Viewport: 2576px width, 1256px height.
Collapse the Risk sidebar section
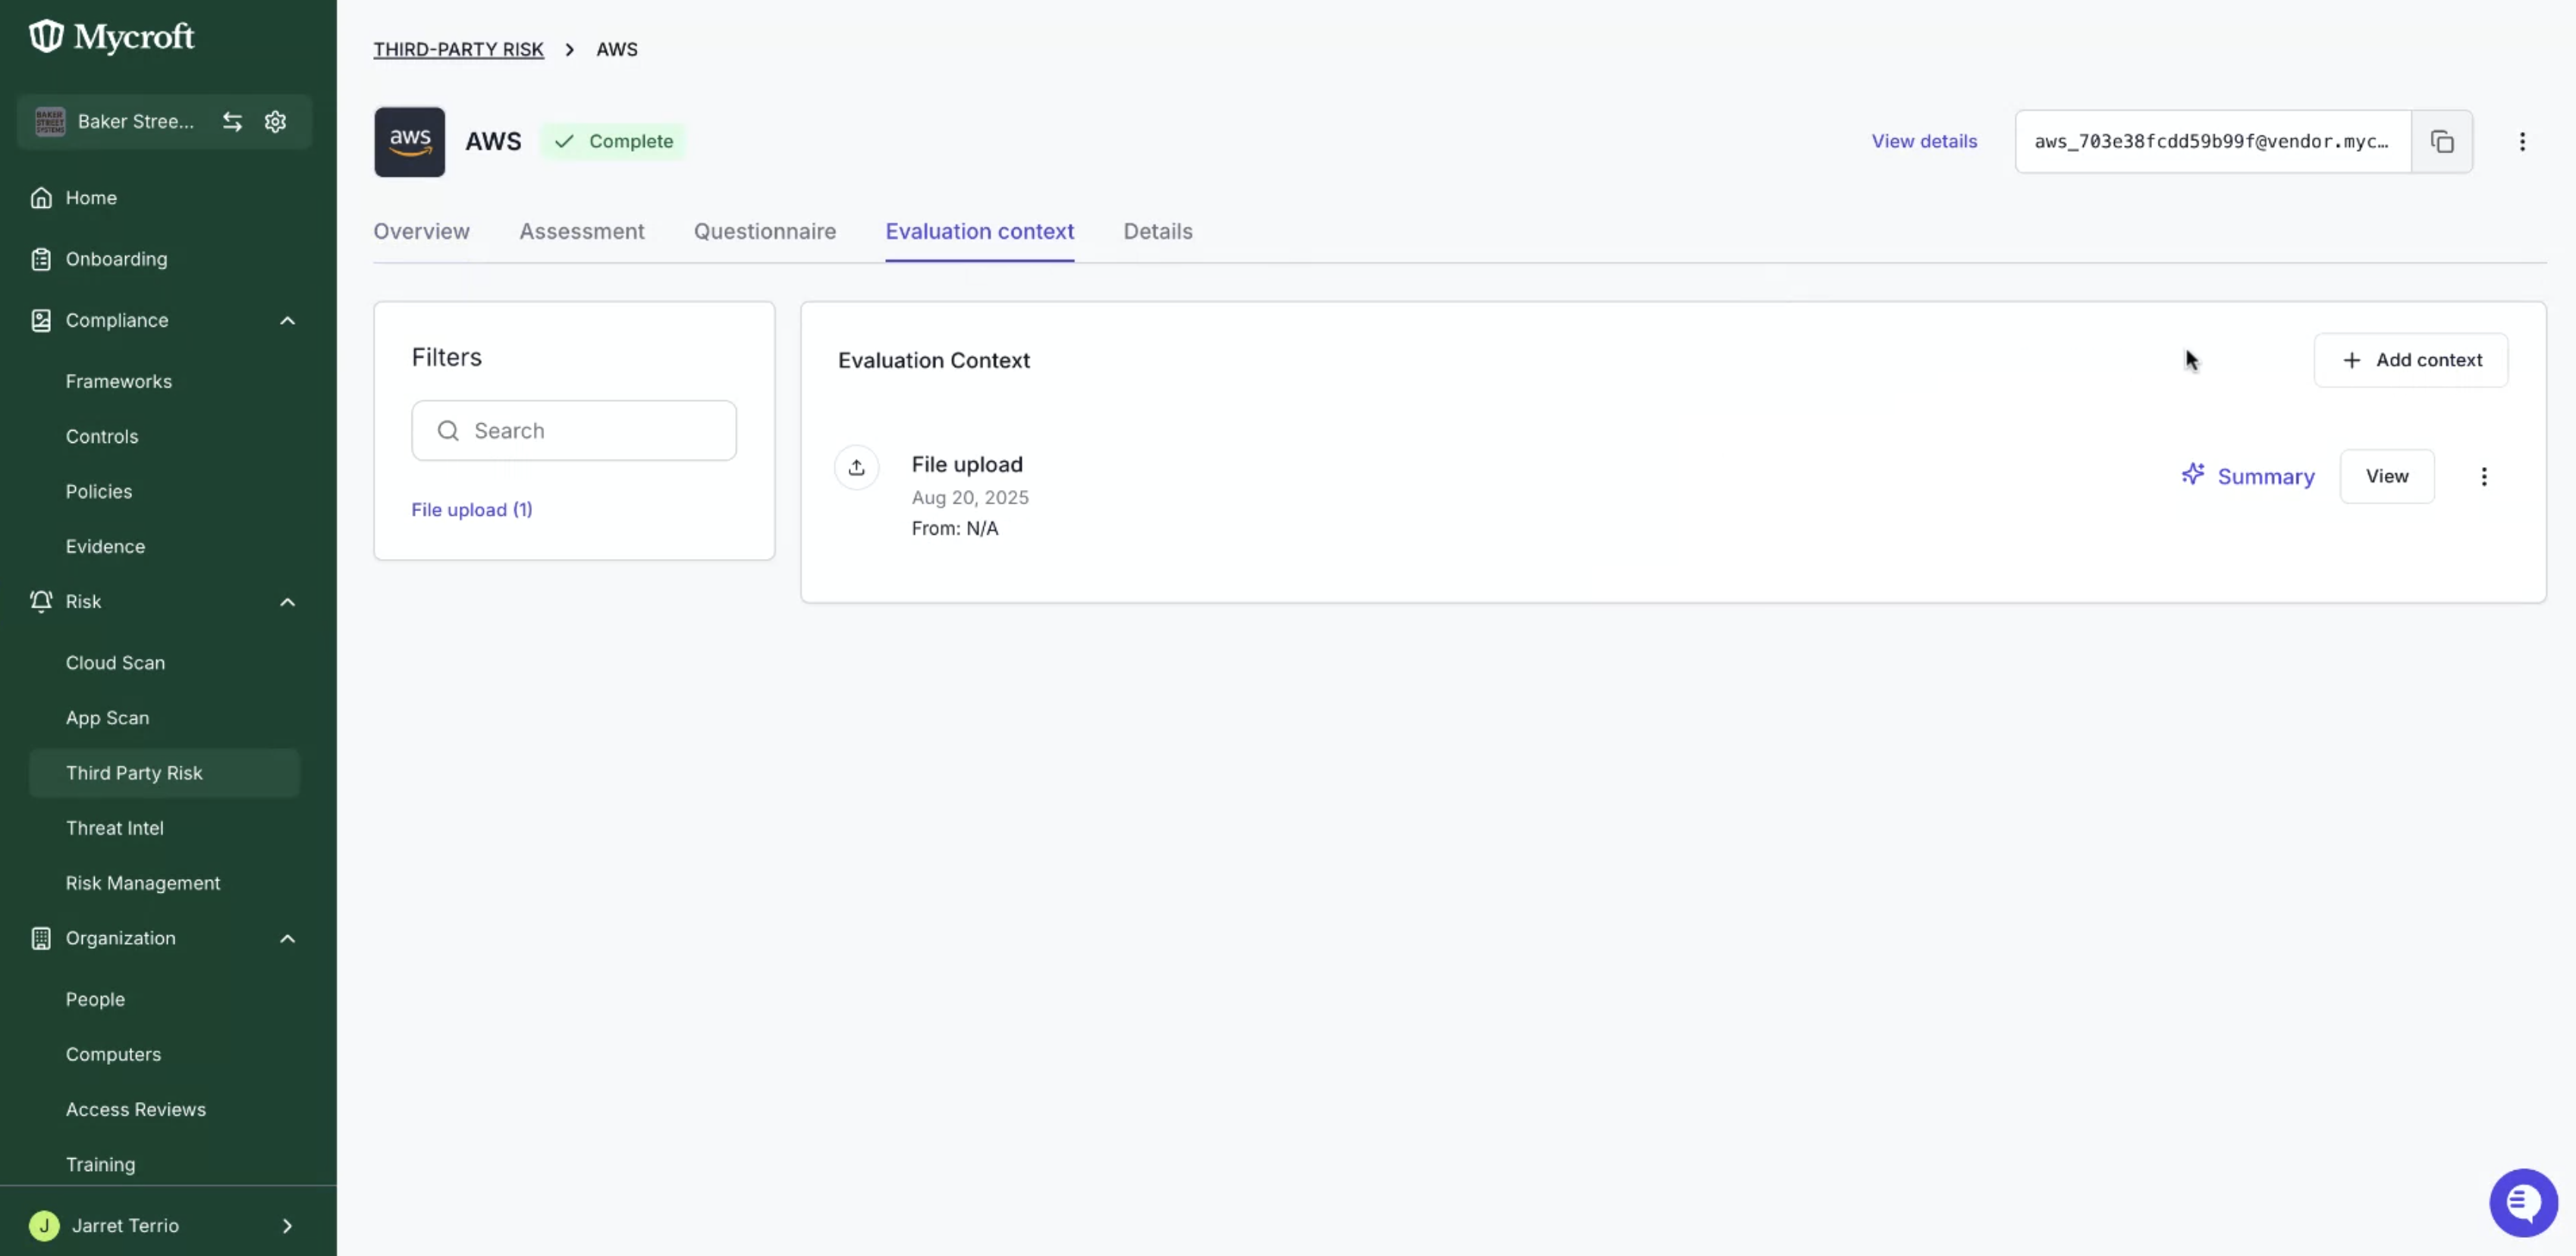[287, 601]
